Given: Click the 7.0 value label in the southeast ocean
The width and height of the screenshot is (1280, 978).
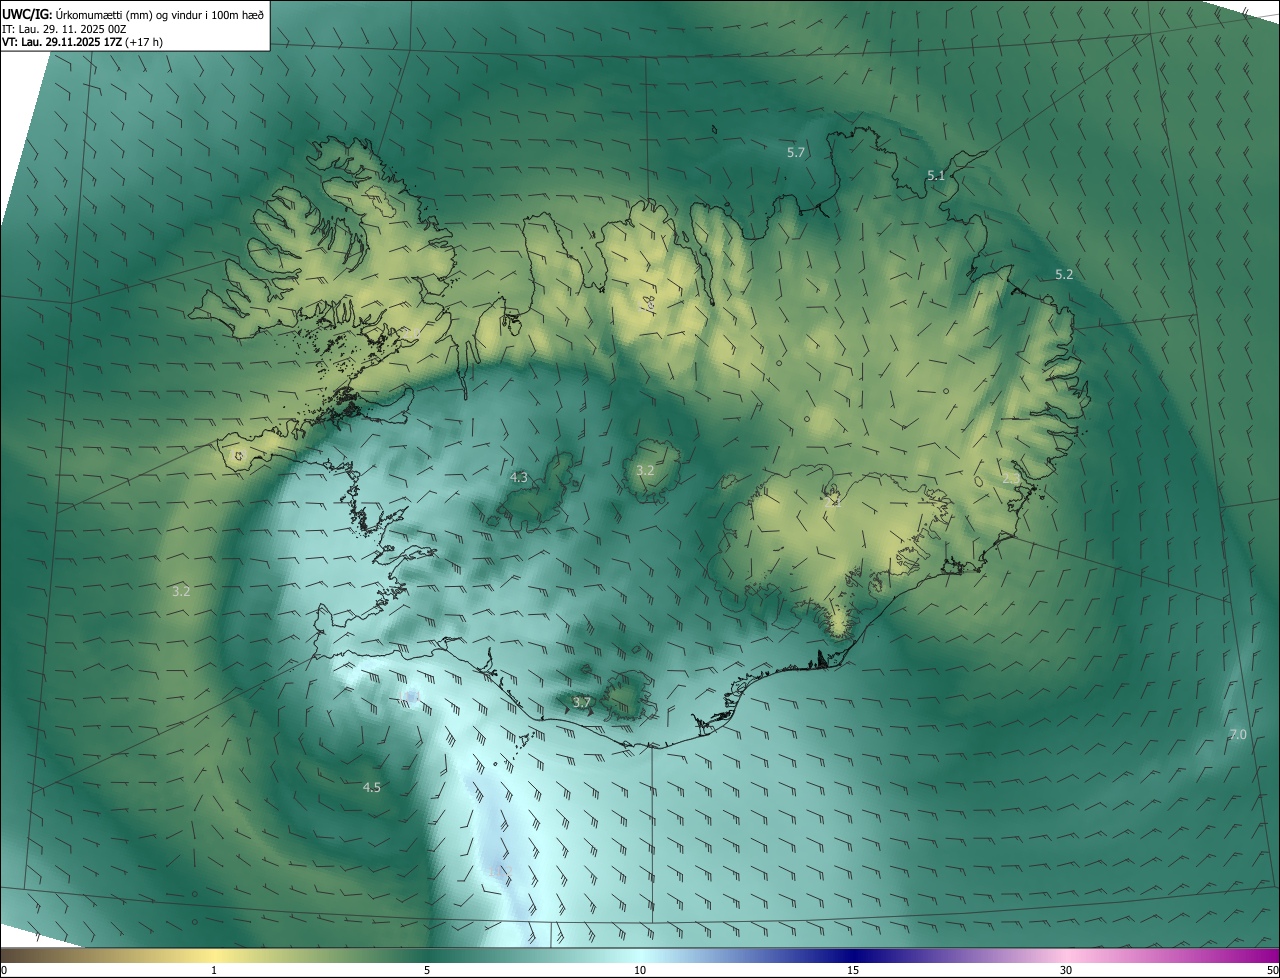Looking at the screenshot, I should 1238,735.
